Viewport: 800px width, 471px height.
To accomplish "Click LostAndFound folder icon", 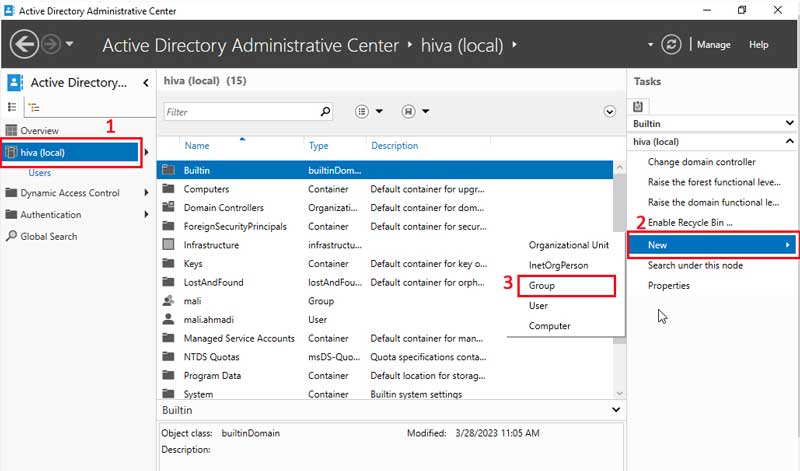I will 168,282.
